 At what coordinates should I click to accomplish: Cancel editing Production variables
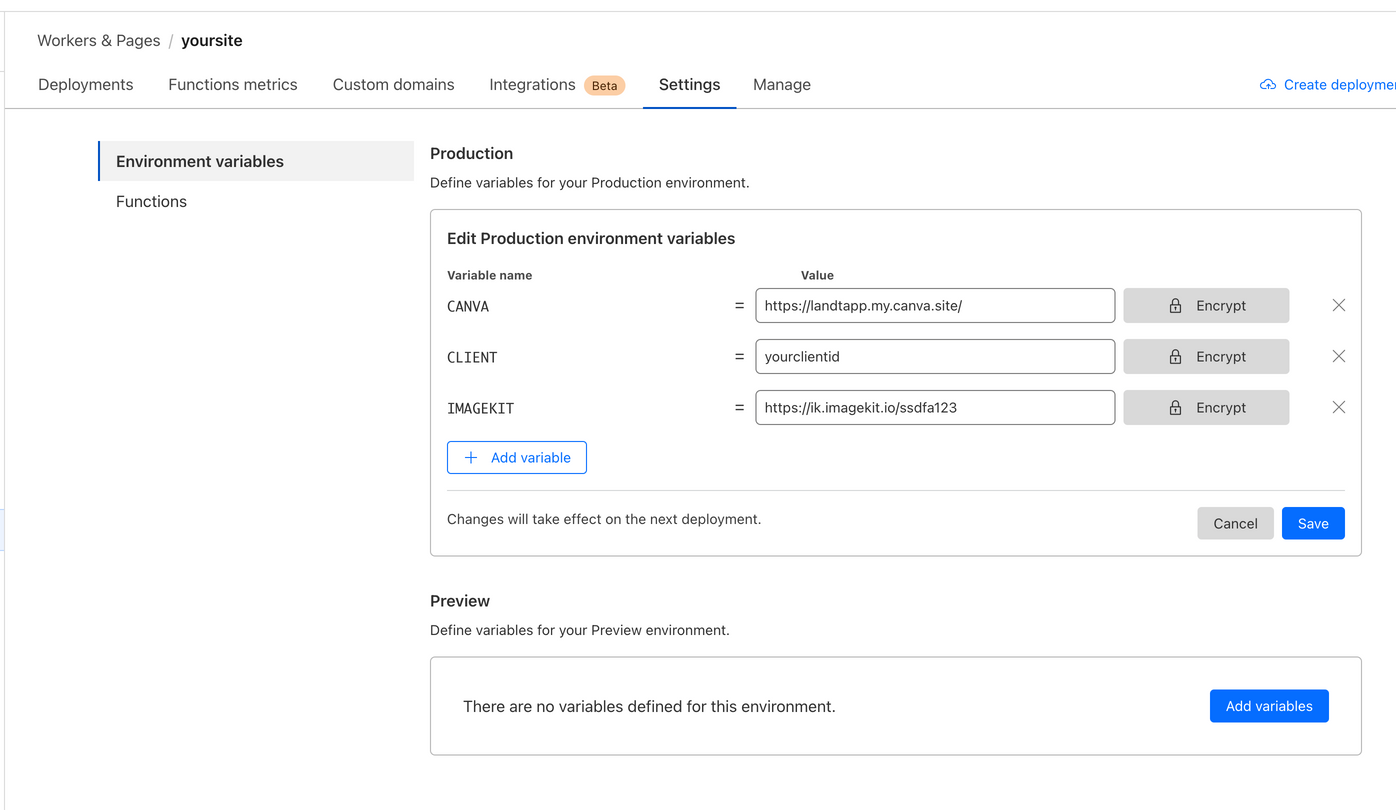pyautogui.click(x=1235, y=524)
